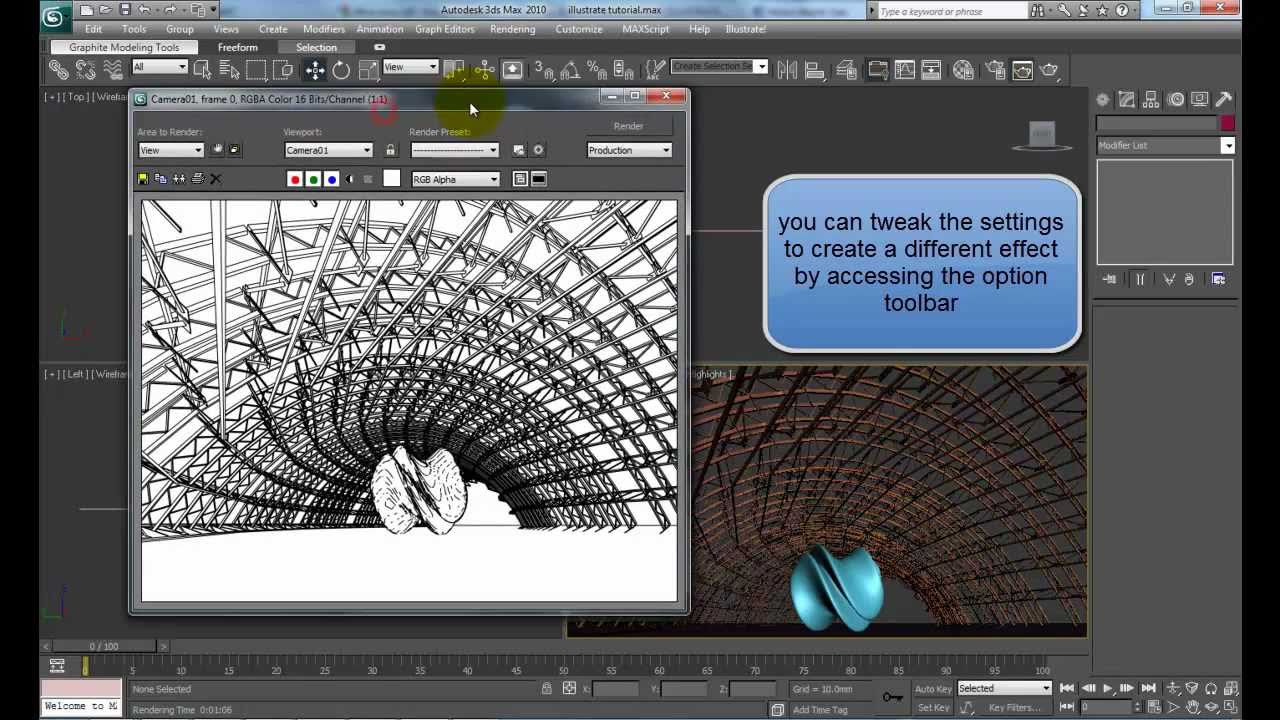This screenshot has height=720, width=1280.
Task: Choose the Bind to Space Warp tool
Action: pos(112,69)
